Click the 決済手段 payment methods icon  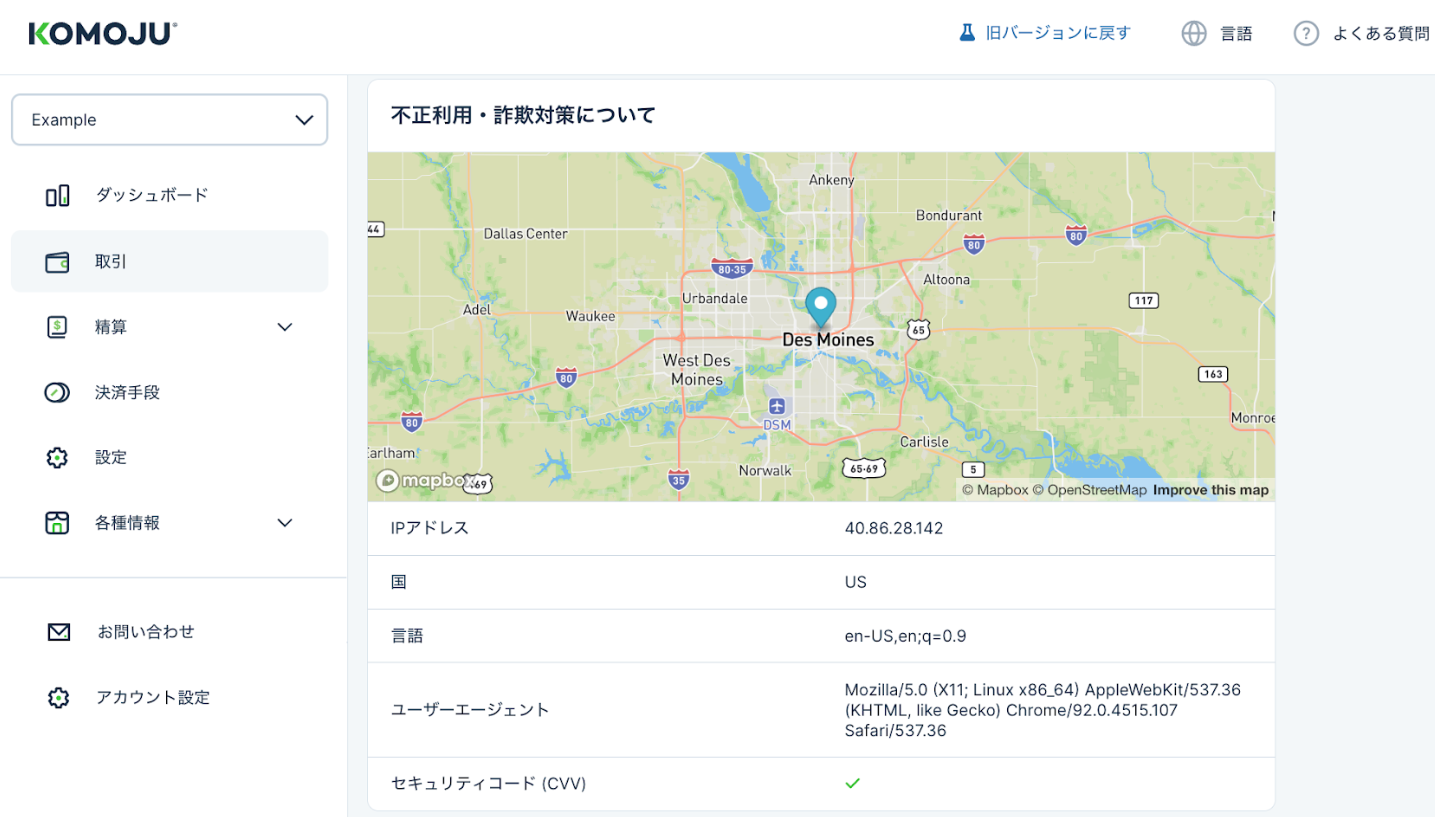point(58,393)
